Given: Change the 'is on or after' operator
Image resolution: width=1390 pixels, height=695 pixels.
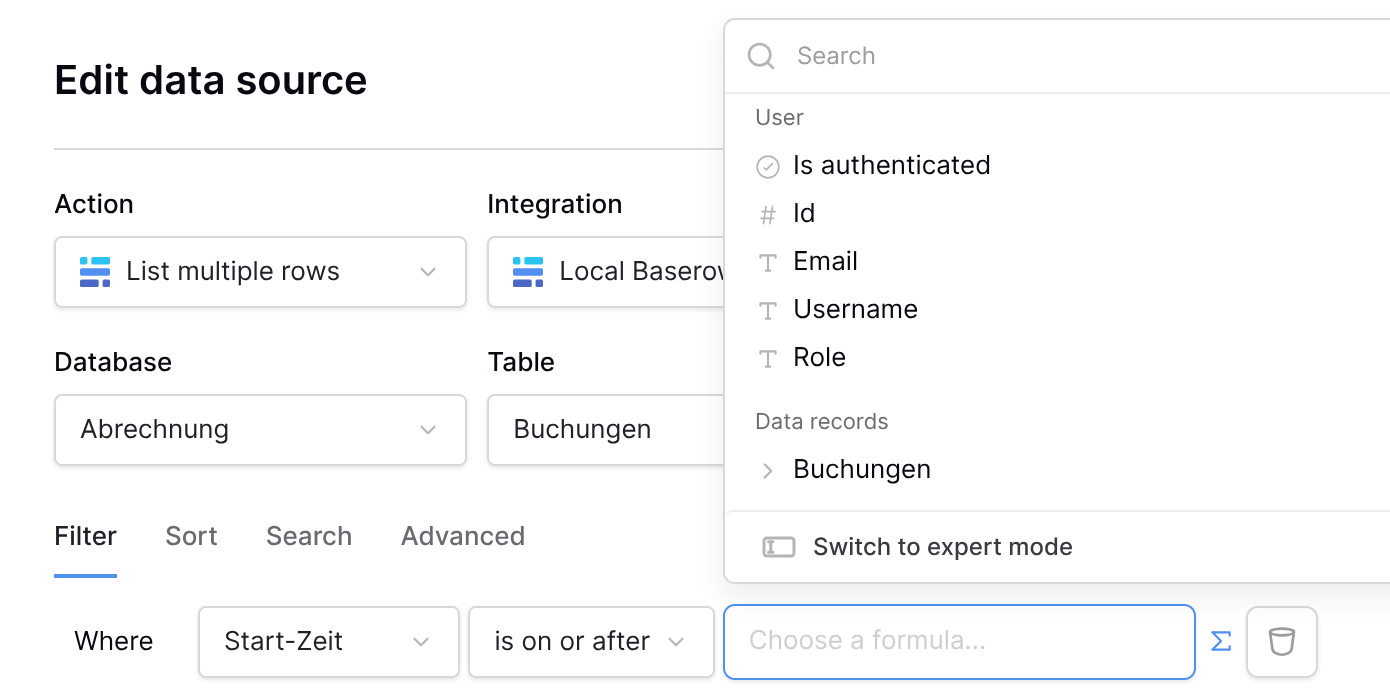Looking at the screenshot, I should (x=590, y=641).
